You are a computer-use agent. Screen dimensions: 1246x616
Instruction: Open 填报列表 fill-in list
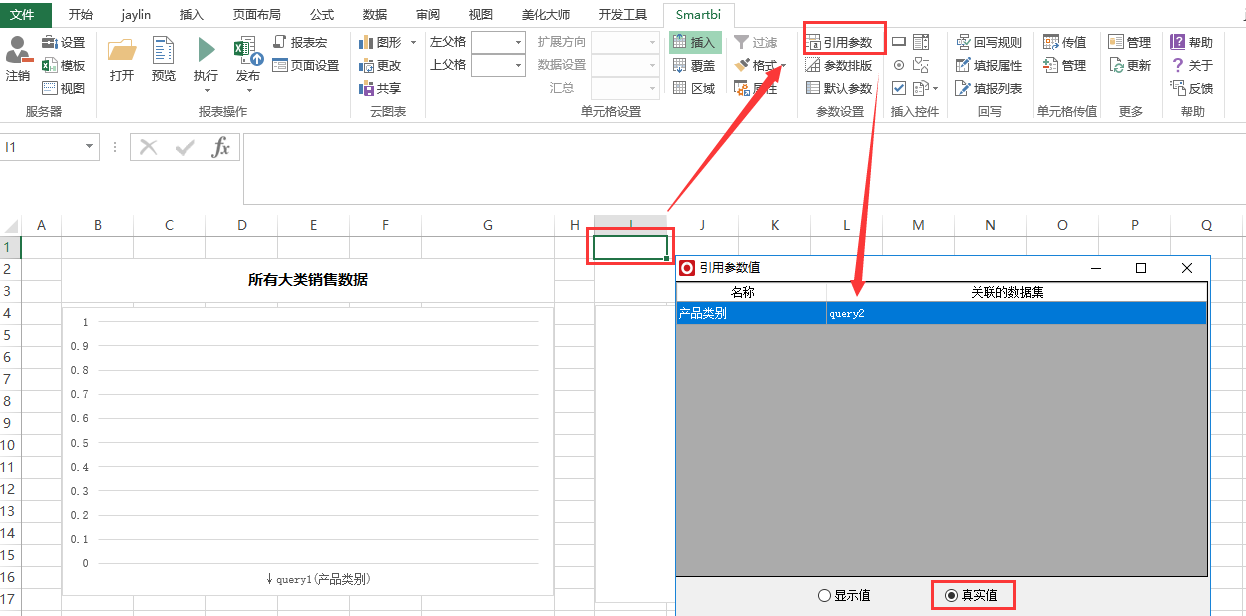[989, 88]
